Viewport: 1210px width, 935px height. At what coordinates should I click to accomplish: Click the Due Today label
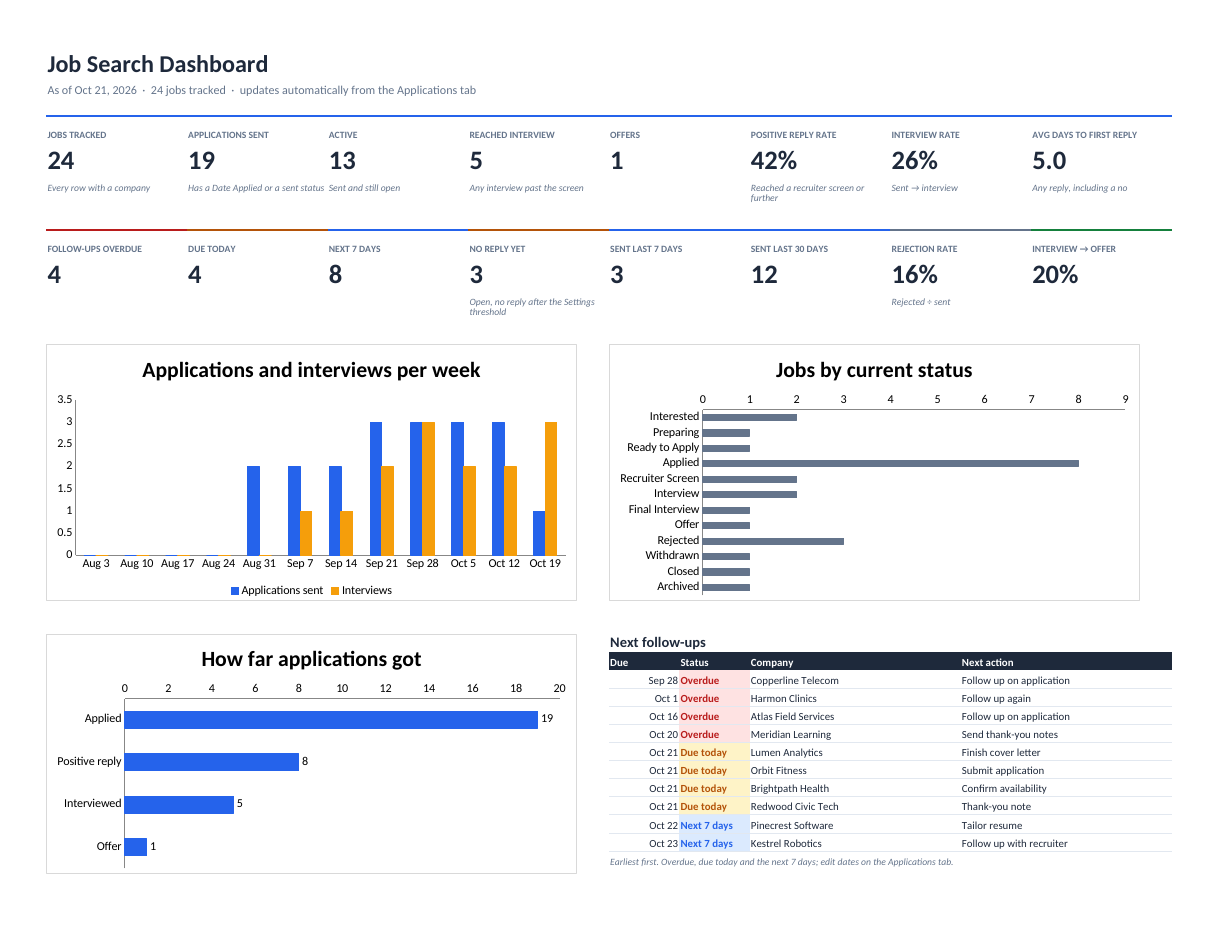pyautogui.click(x=212, y=249)
